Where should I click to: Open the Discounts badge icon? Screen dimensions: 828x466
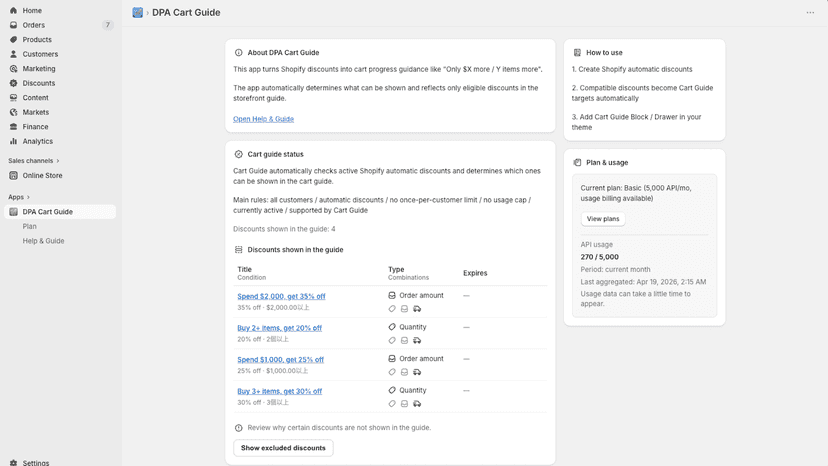point(13,83)
